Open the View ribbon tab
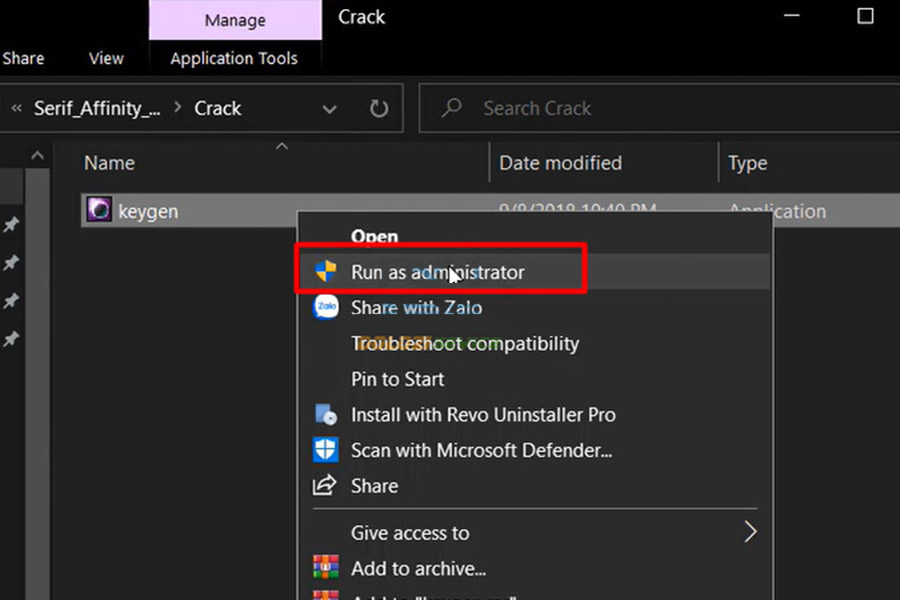Screen dimensions: 900x600 pyautogui.click(x=106, y=58)
